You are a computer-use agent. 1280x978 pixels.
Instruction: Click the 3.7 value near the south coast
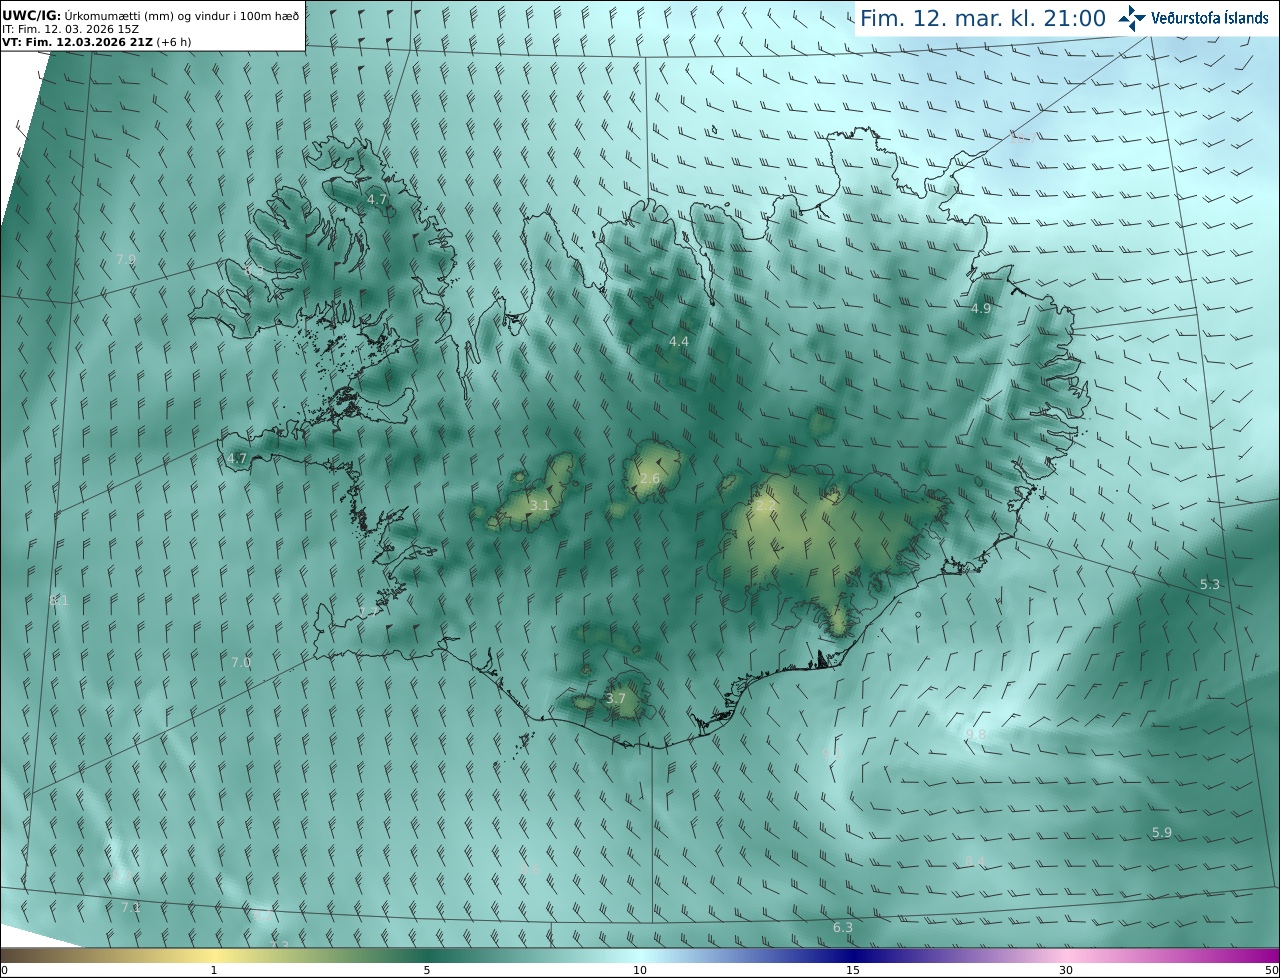pos(616,699)
